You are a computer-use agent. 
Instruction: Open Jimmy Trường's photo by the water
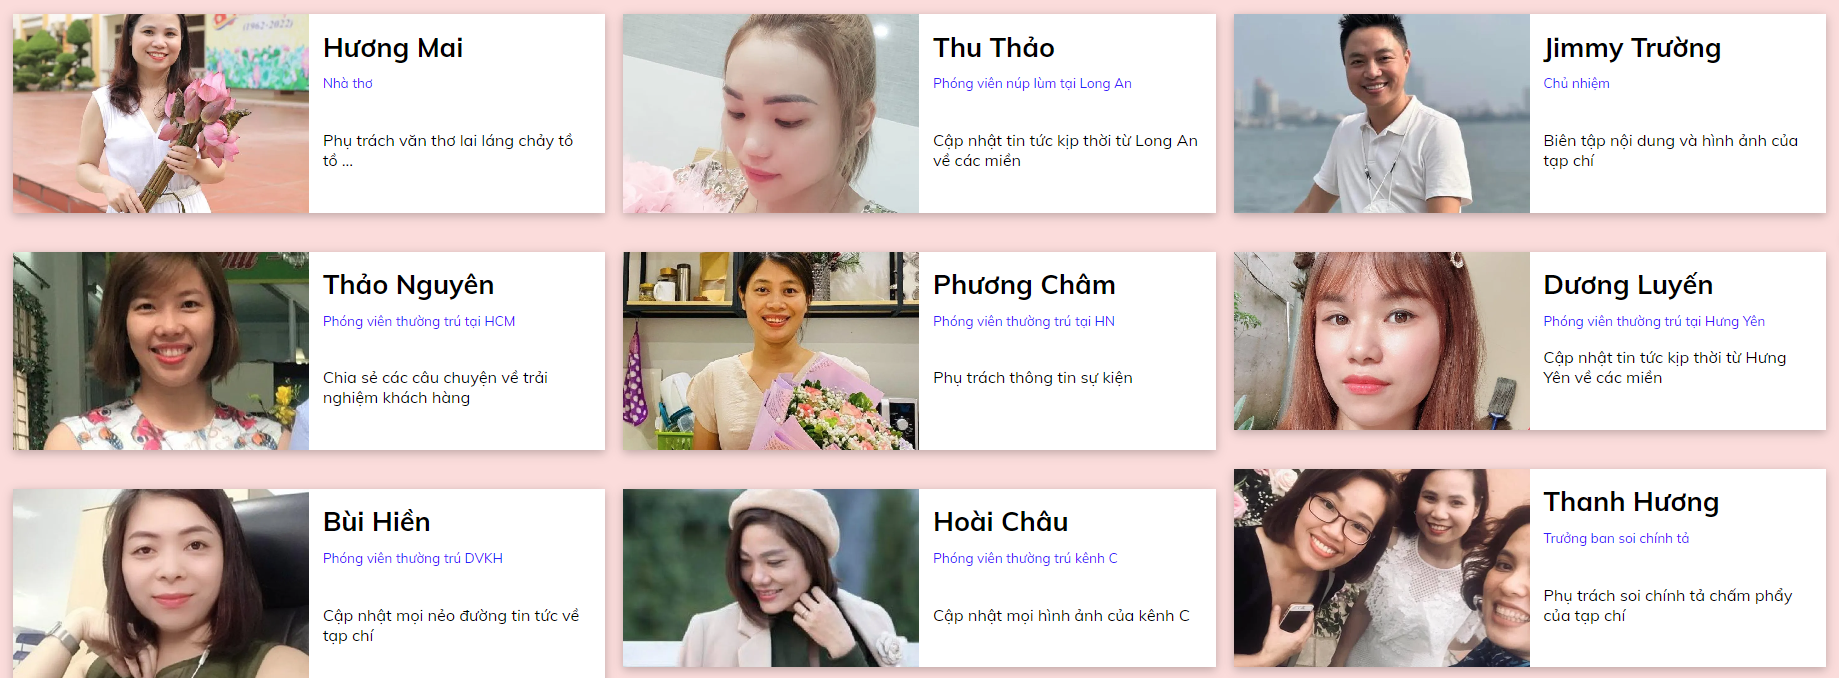1382,113
